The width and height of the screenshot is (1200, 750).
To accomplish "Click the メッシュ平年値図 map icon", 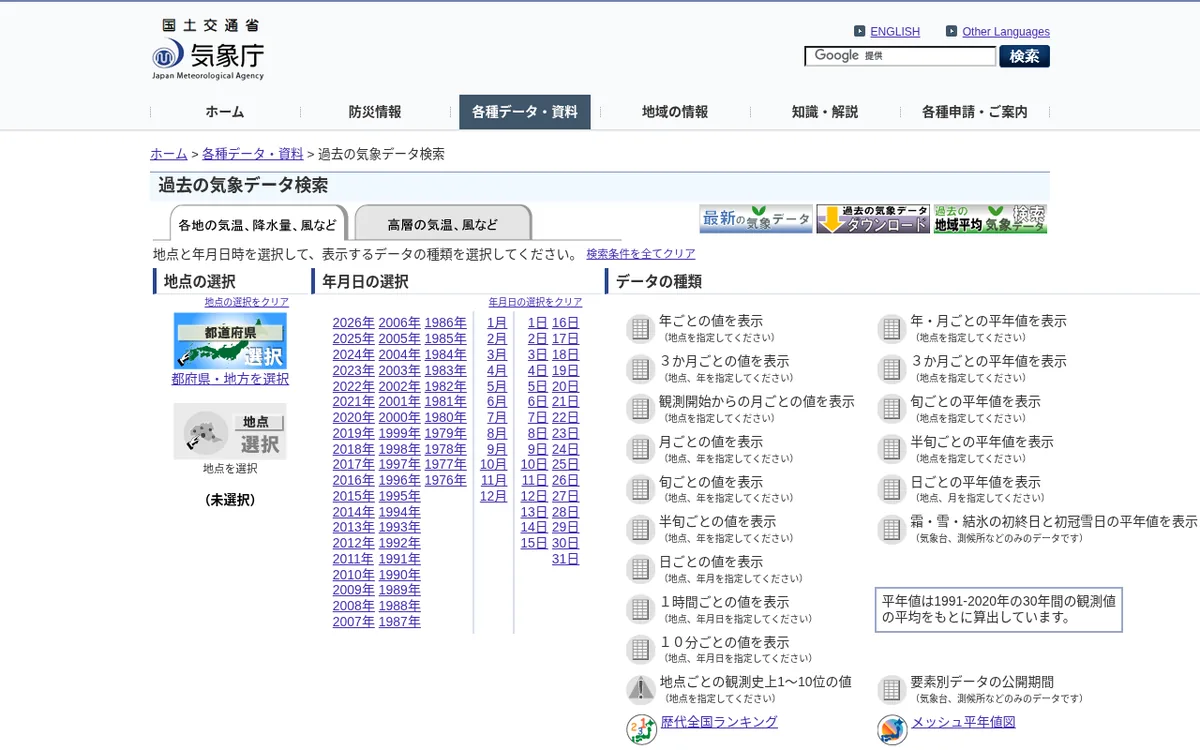I will [892, 729].
